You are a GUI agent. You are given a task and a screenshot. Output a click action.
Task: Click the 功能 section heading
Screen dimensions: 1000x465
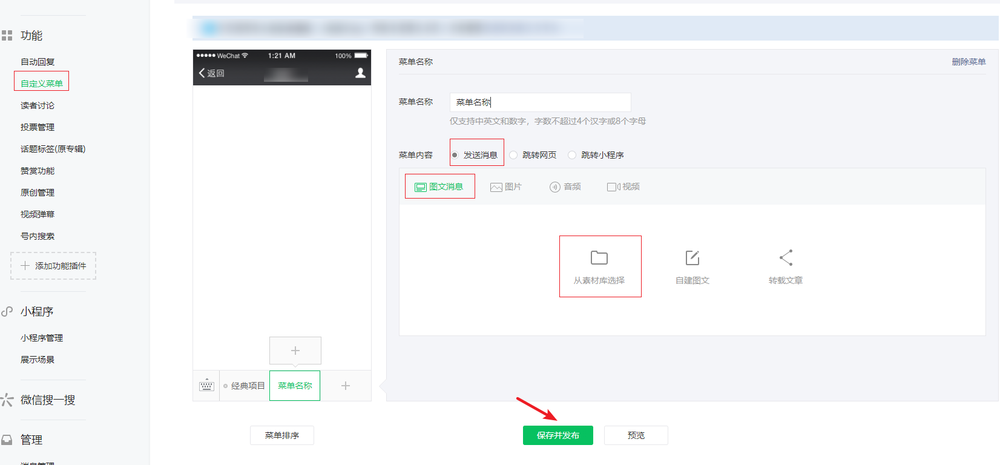[31, 36]
